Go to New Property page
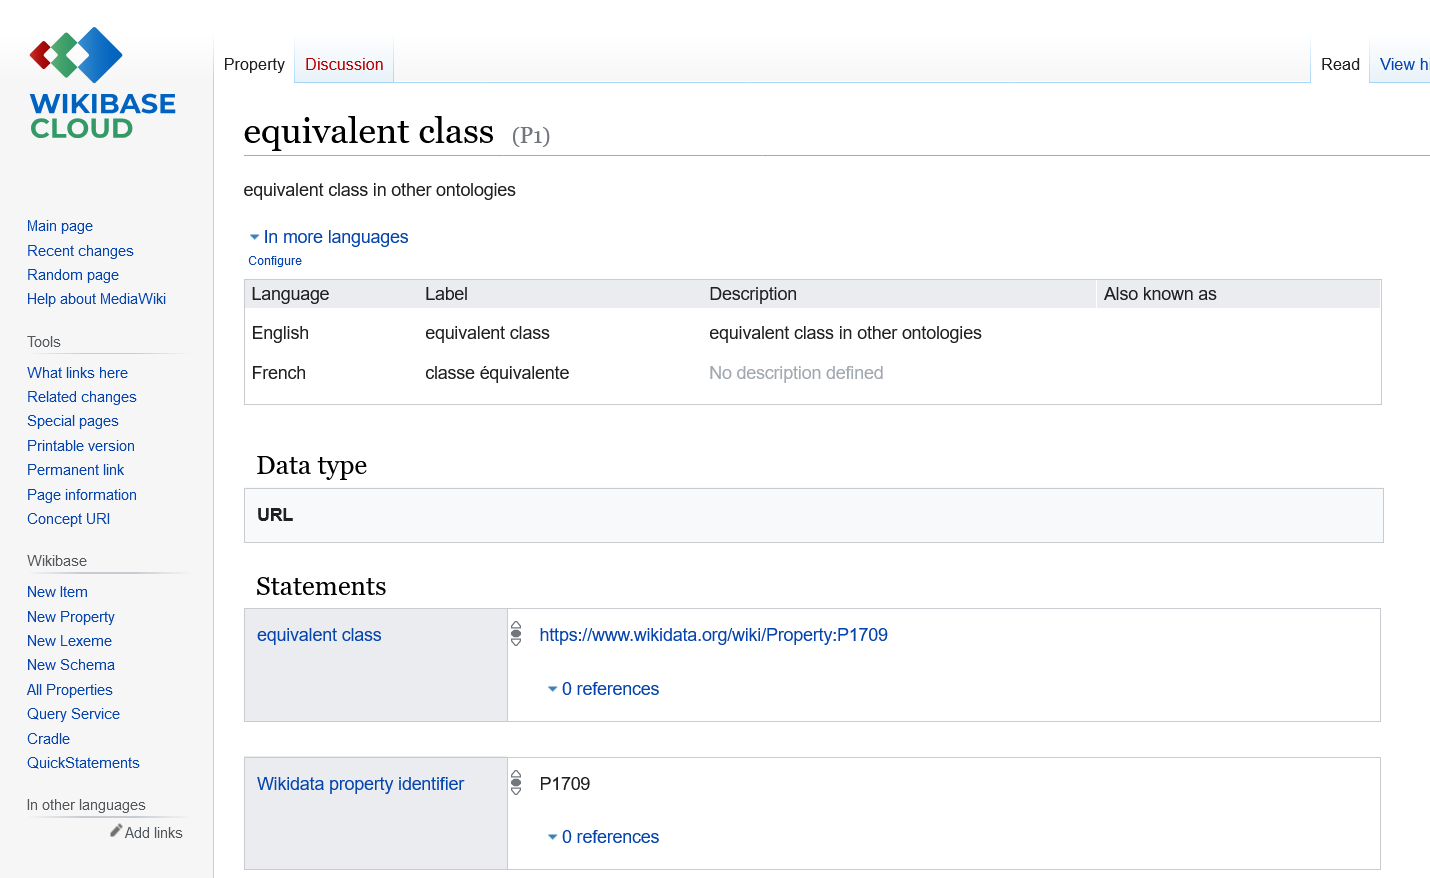This screenshot has width=1430, height=878. click(71, 617)
